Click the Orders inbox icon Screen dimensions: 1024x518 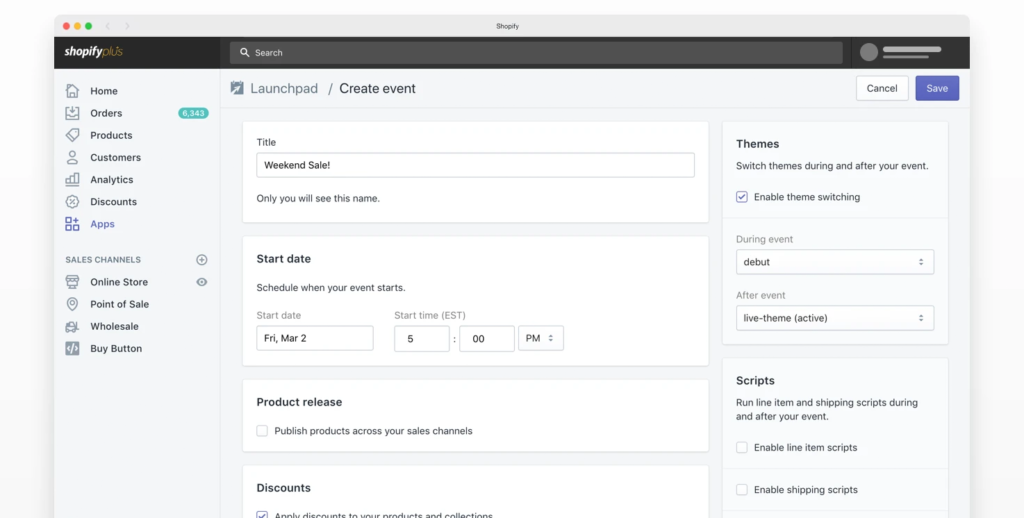72,113
